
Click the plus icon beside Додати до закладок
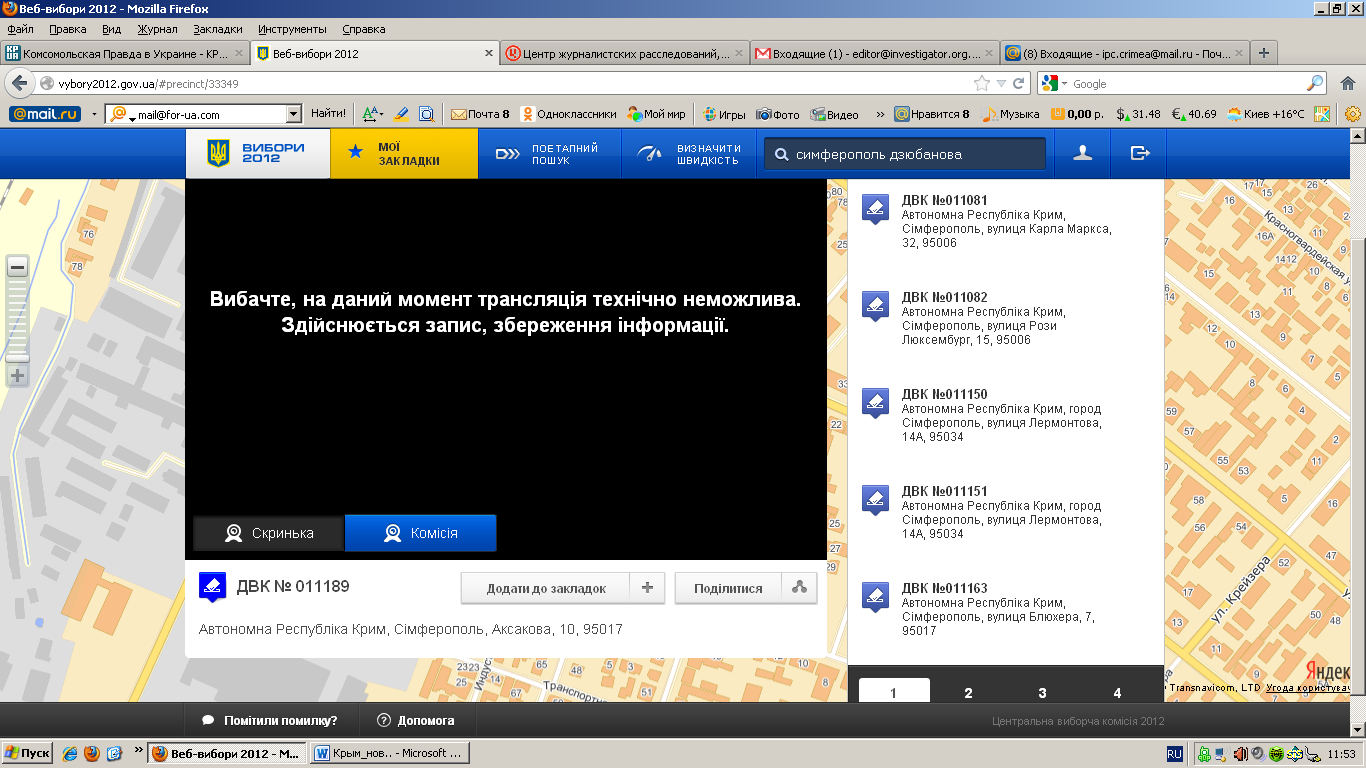[647, 588]
